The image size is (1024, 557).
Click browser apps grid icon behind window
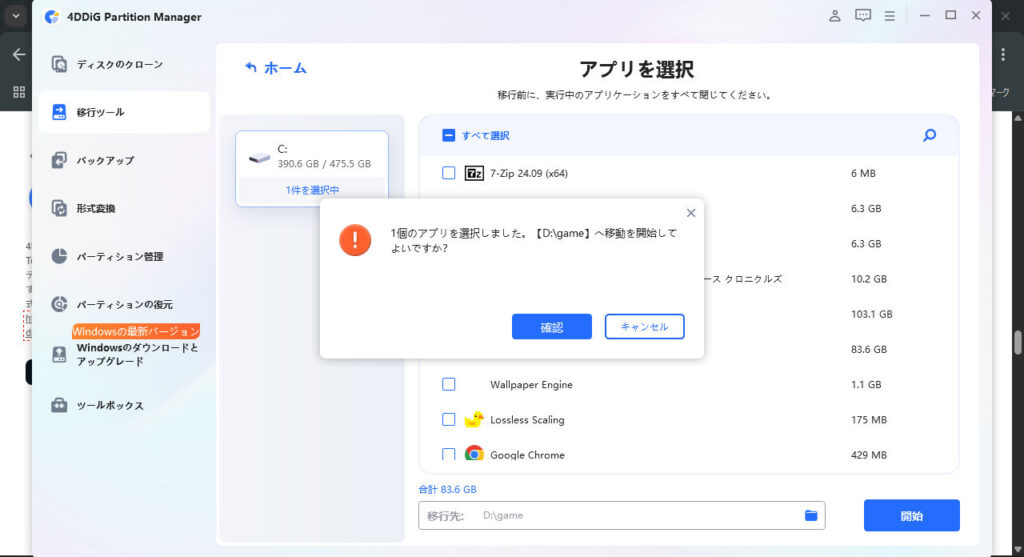(x=19, y=92)
